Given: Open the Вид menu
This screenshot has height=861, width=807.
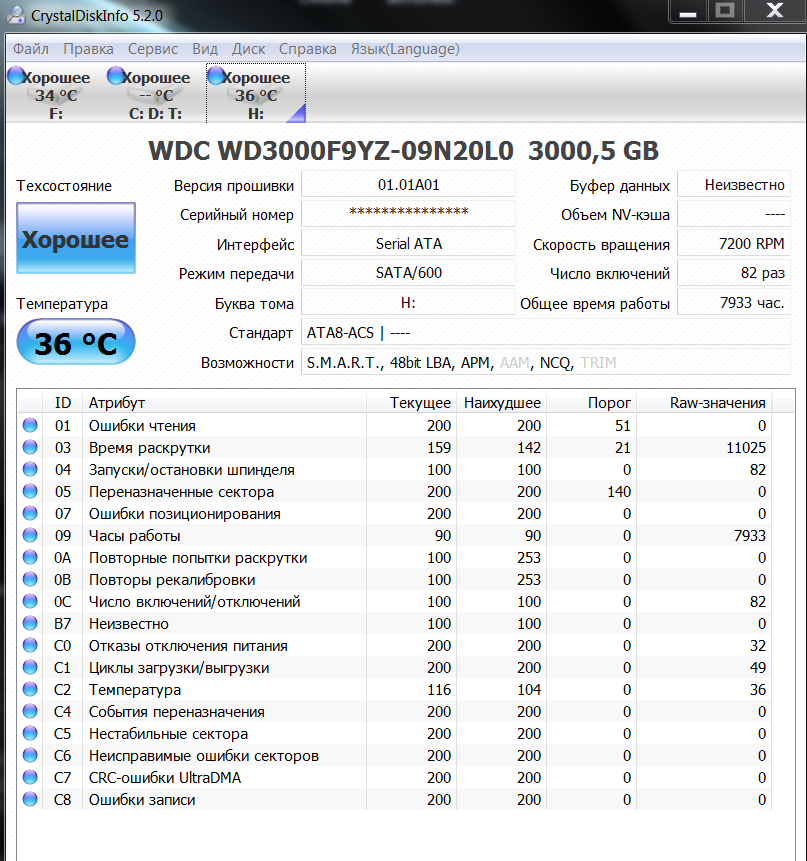Looking at the screenshot, I should point(205,49).
